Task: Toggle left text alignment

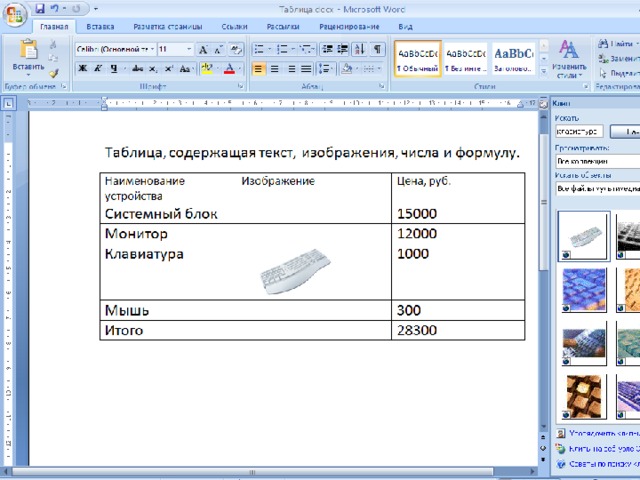Action: (x=258, y=68)
